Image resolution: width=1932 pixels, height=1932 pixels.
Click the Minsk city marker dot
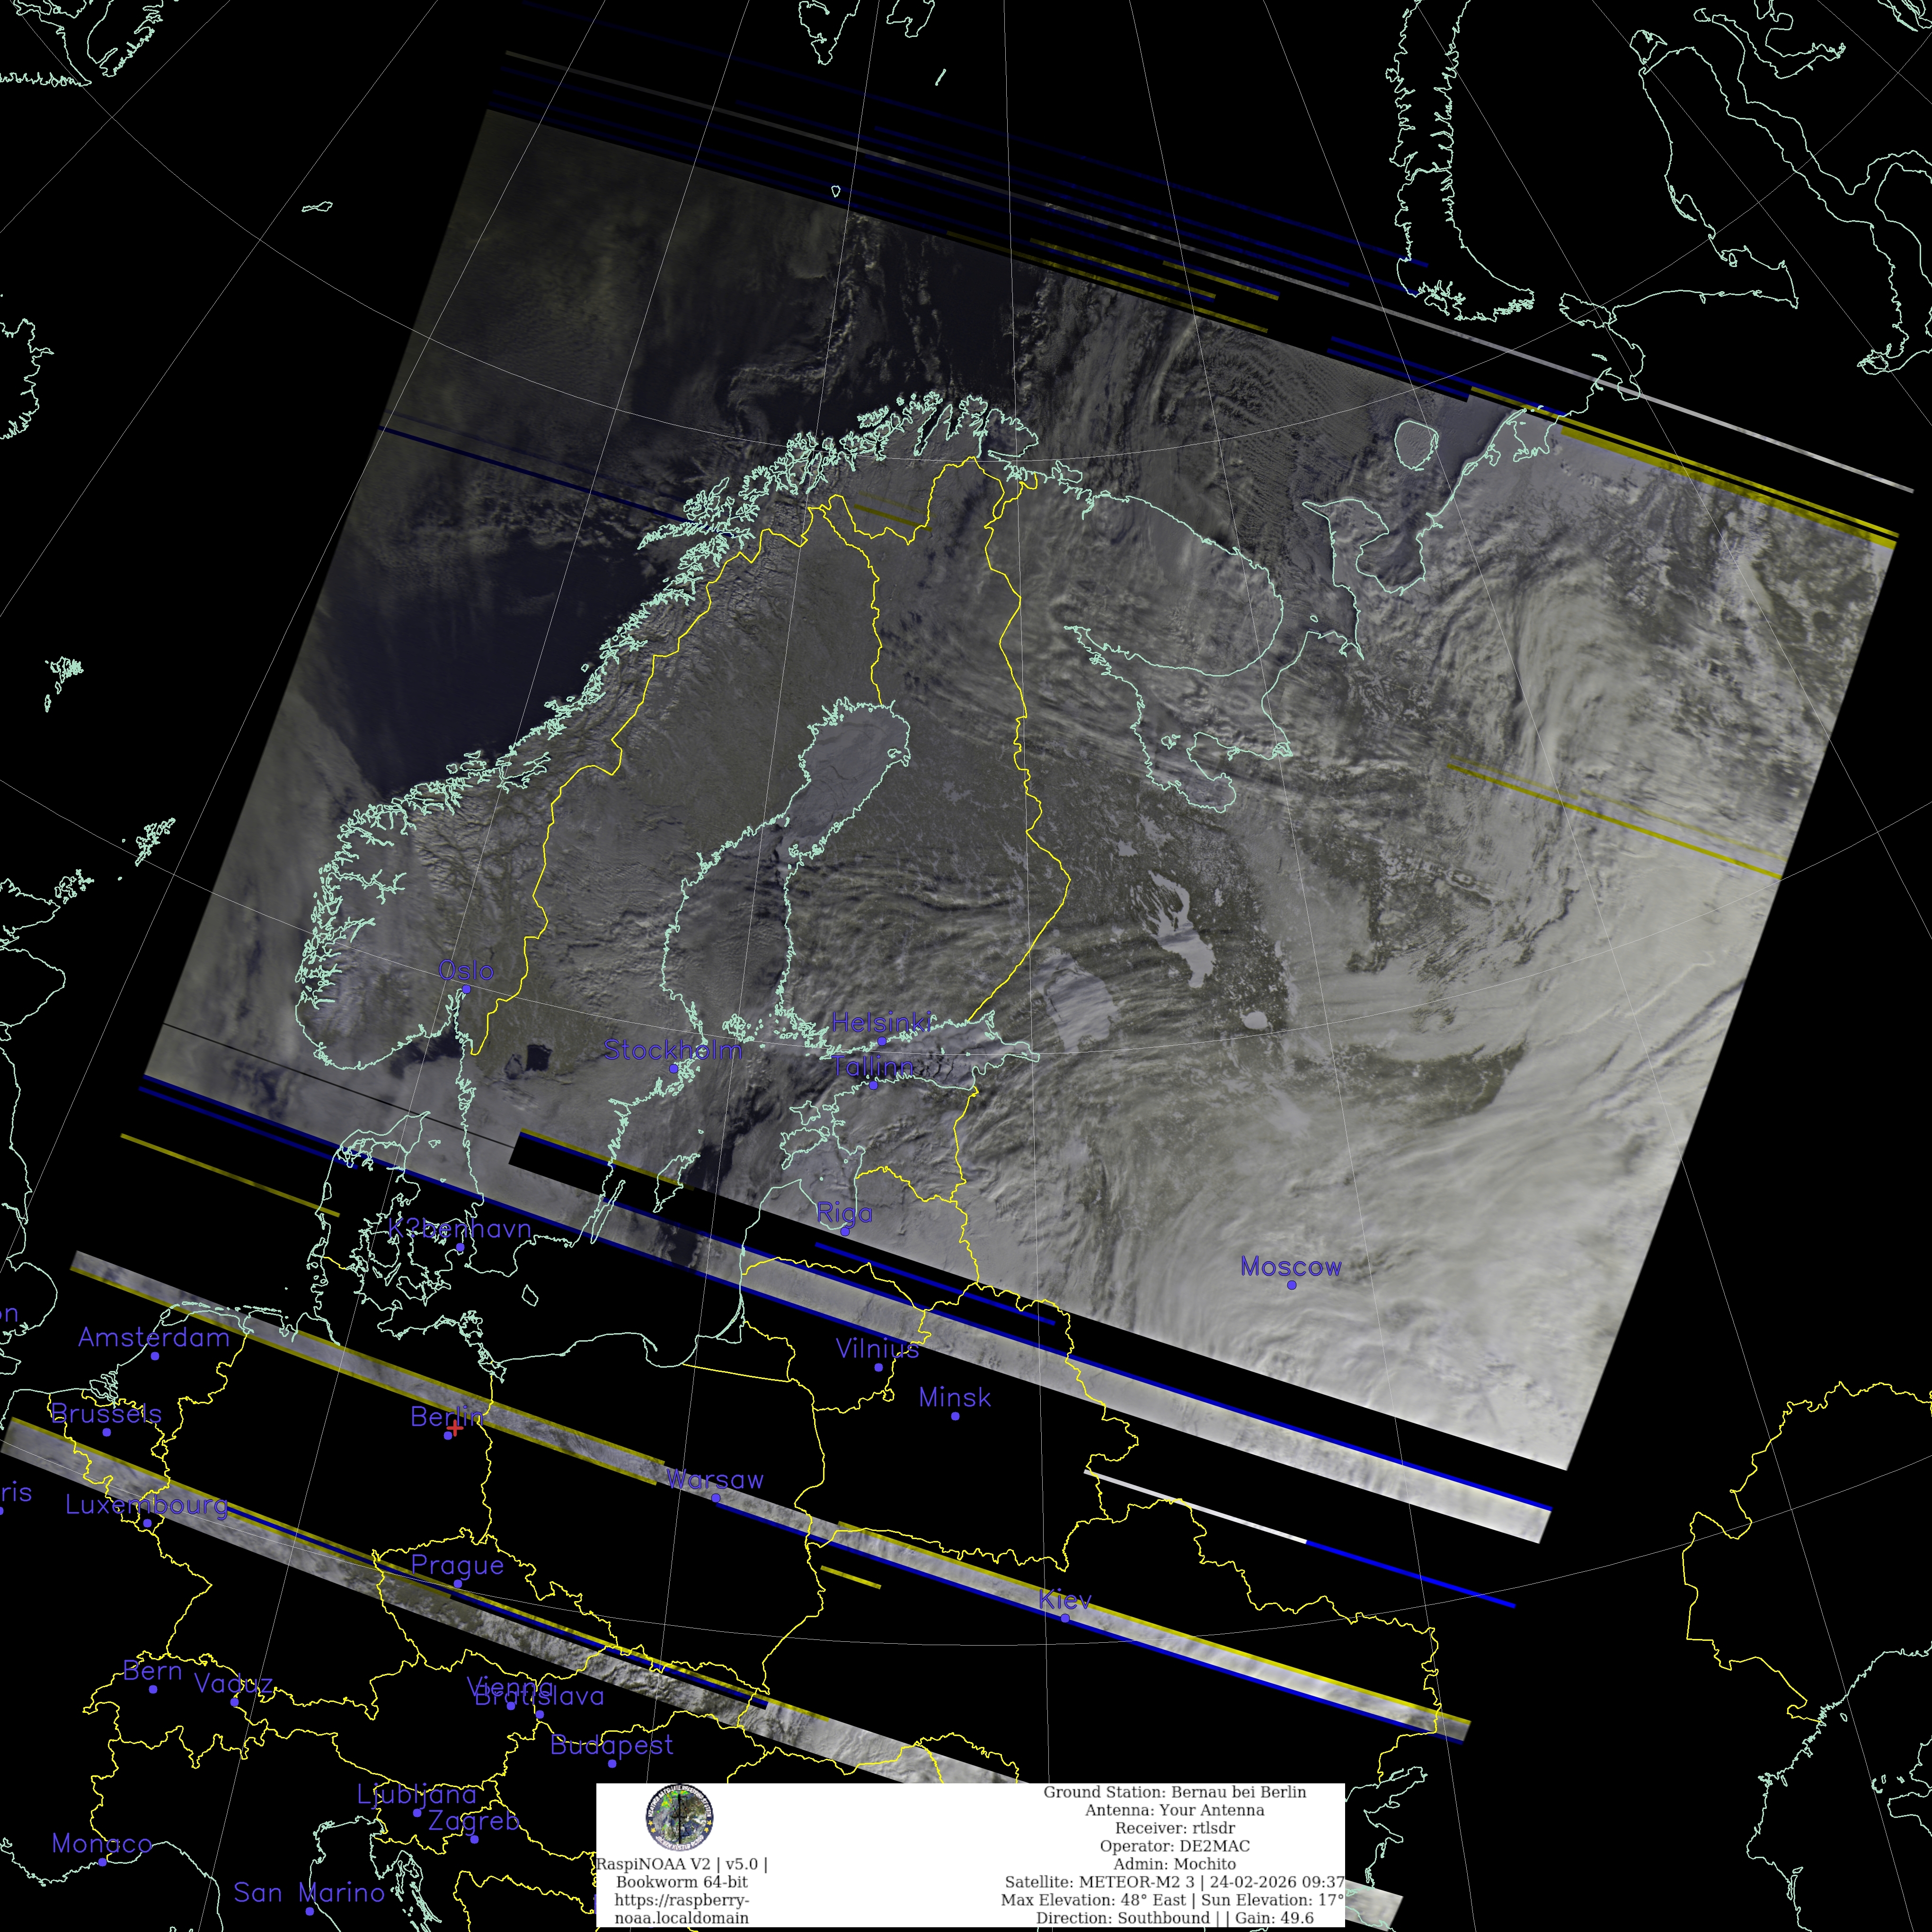tap(955, 1416)
